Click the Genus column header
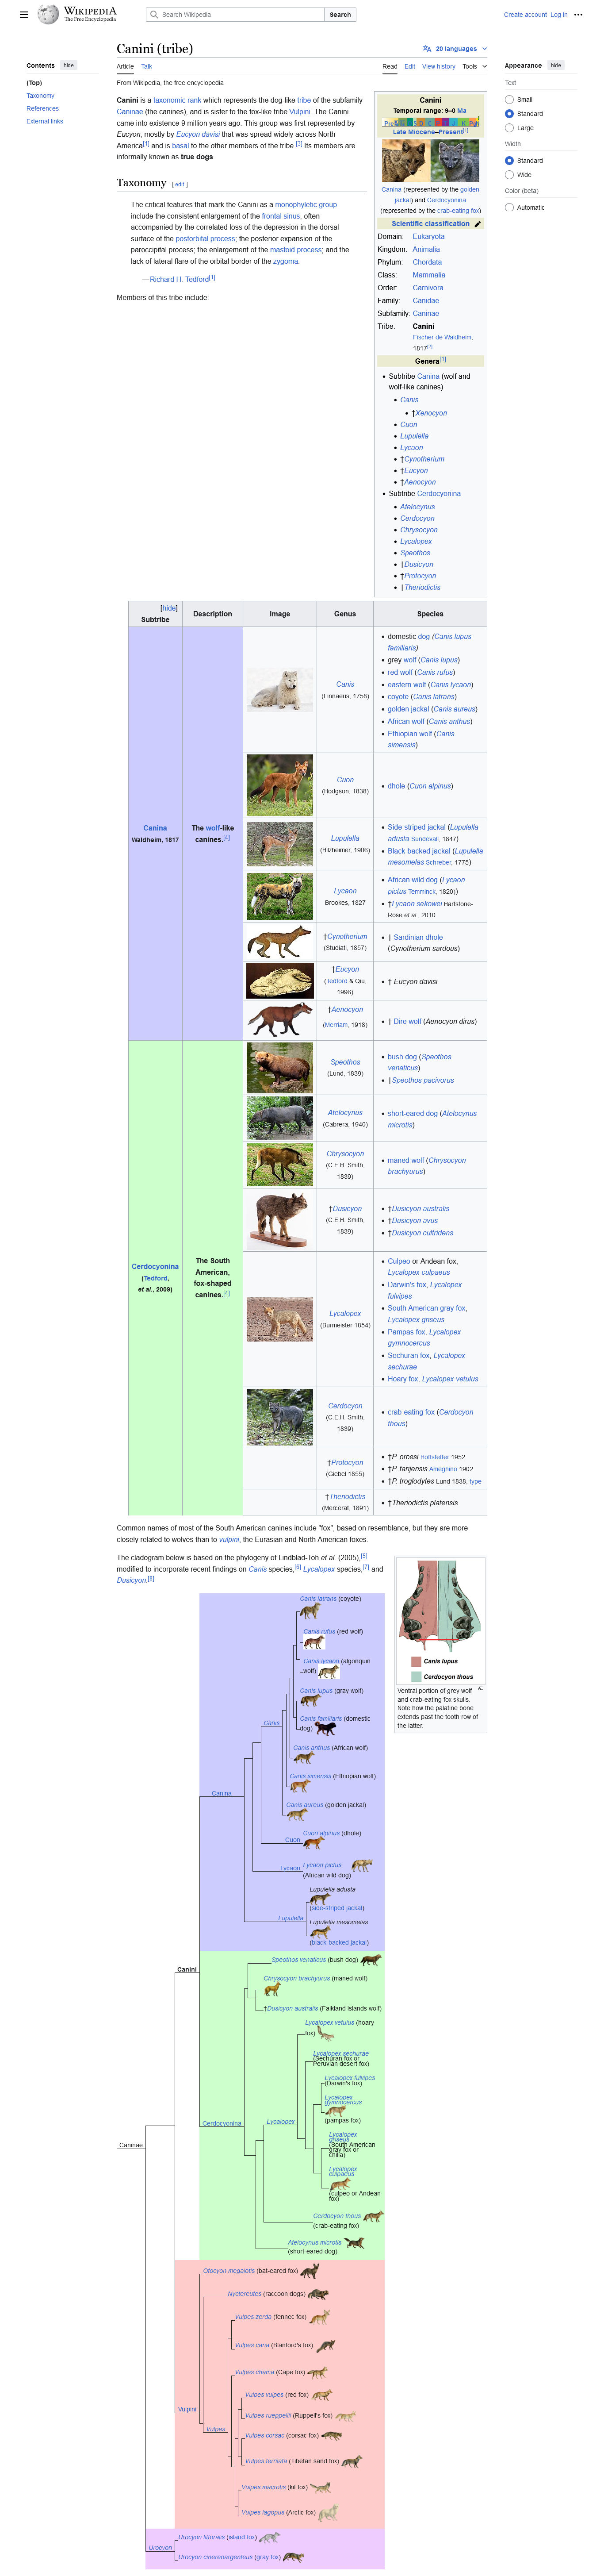 pyautogui.click(x=345, y=614)
